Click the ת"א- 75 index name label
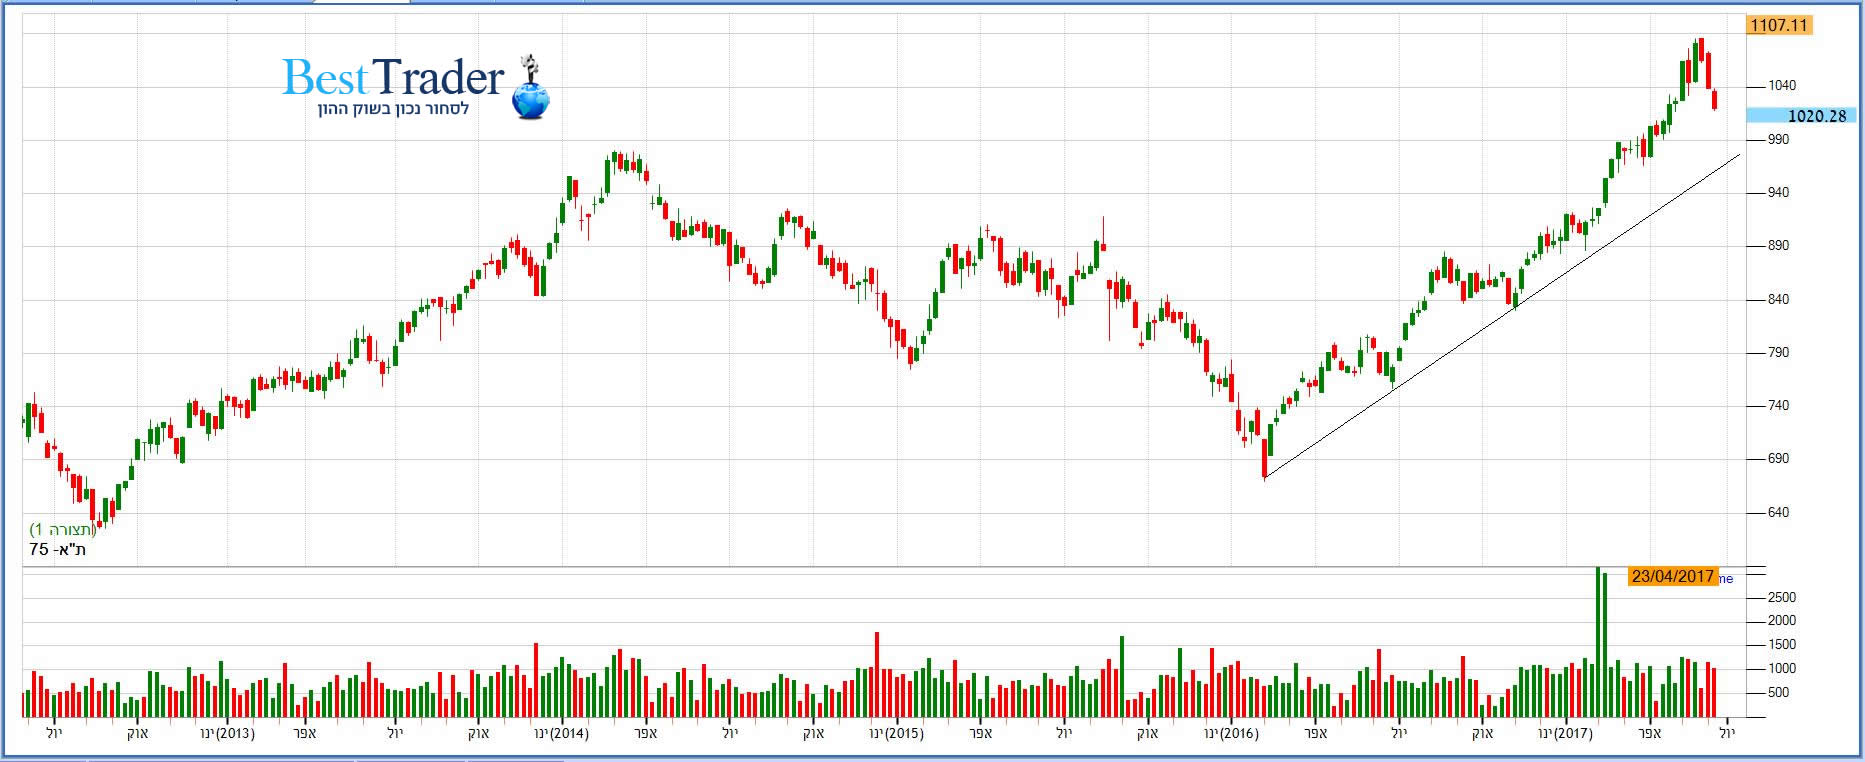This screenshot has height=762, width=1865. tap(58, 550)
